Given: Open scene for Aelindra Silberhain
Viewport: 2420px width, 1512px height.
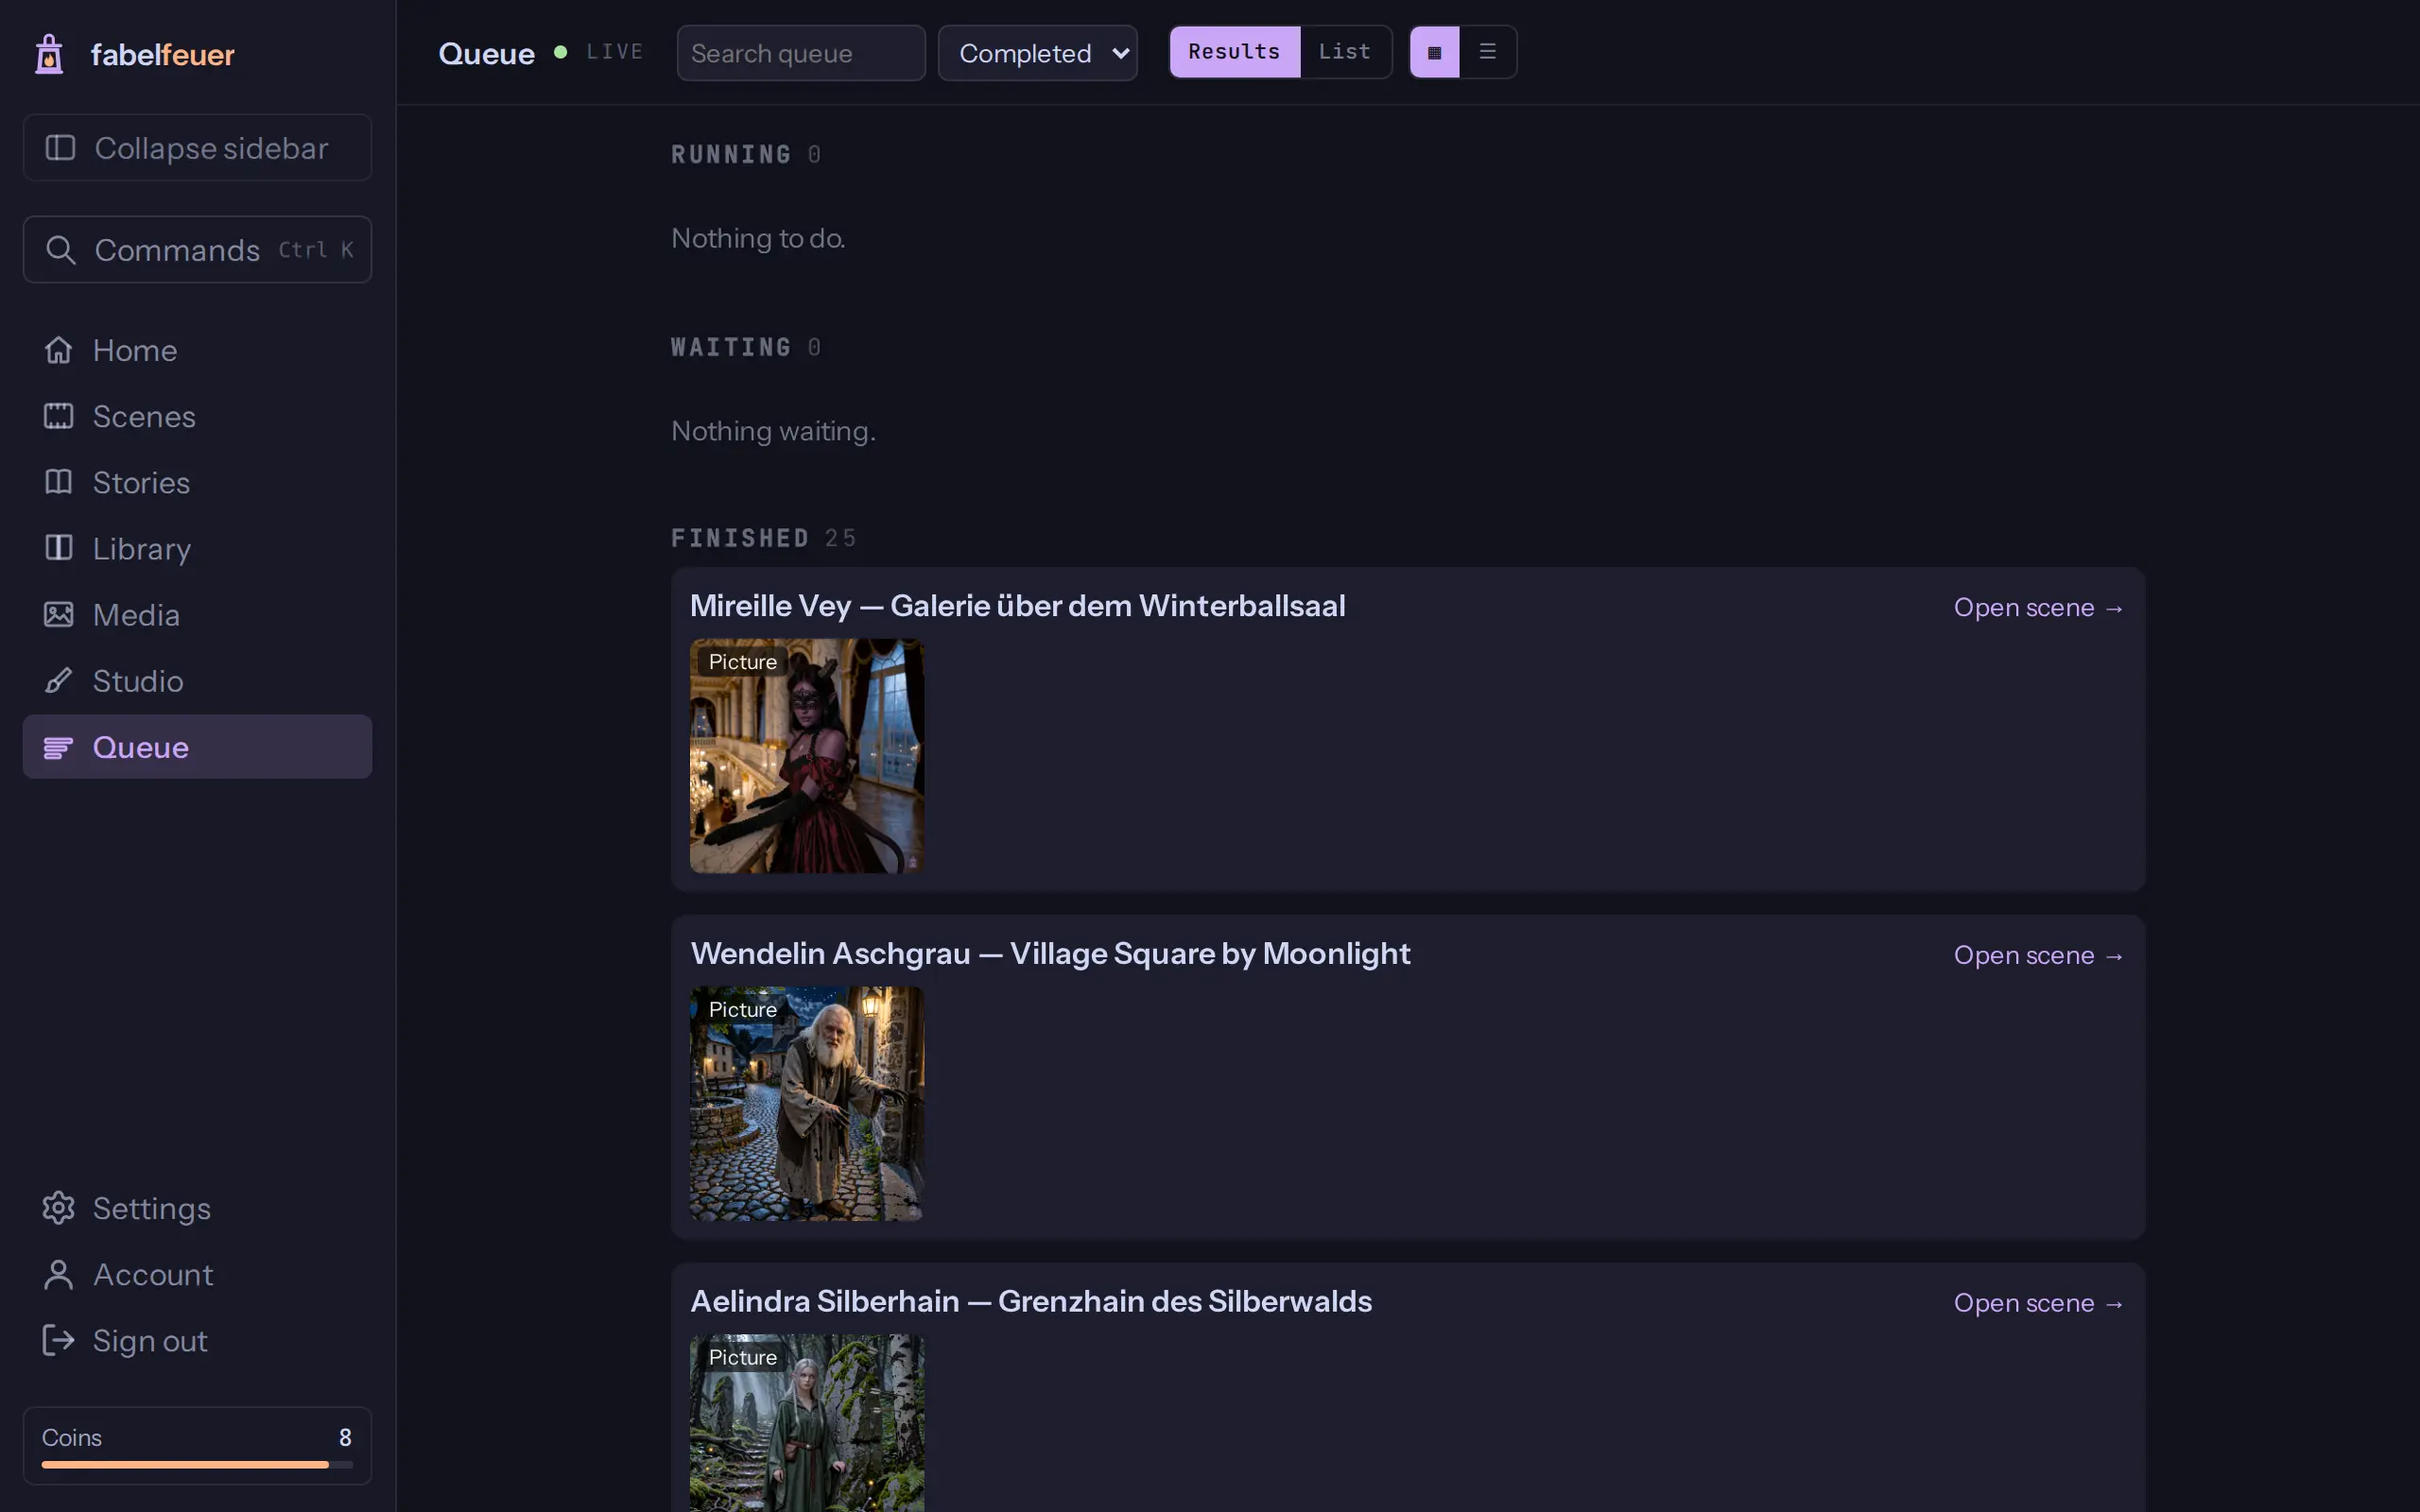Looking at the screenshot, I should tap(2039, 1303).
